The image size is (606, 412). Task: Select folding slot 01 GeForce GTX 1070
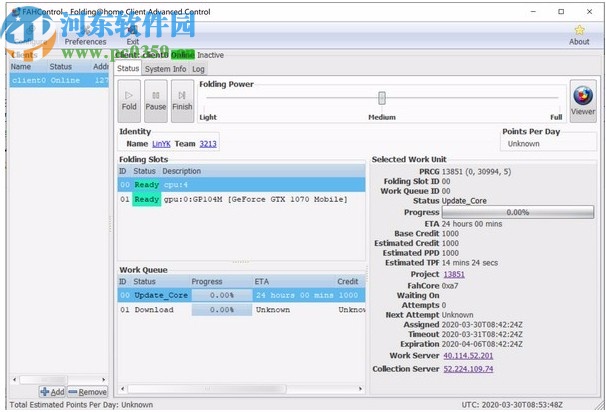[242, 199]
